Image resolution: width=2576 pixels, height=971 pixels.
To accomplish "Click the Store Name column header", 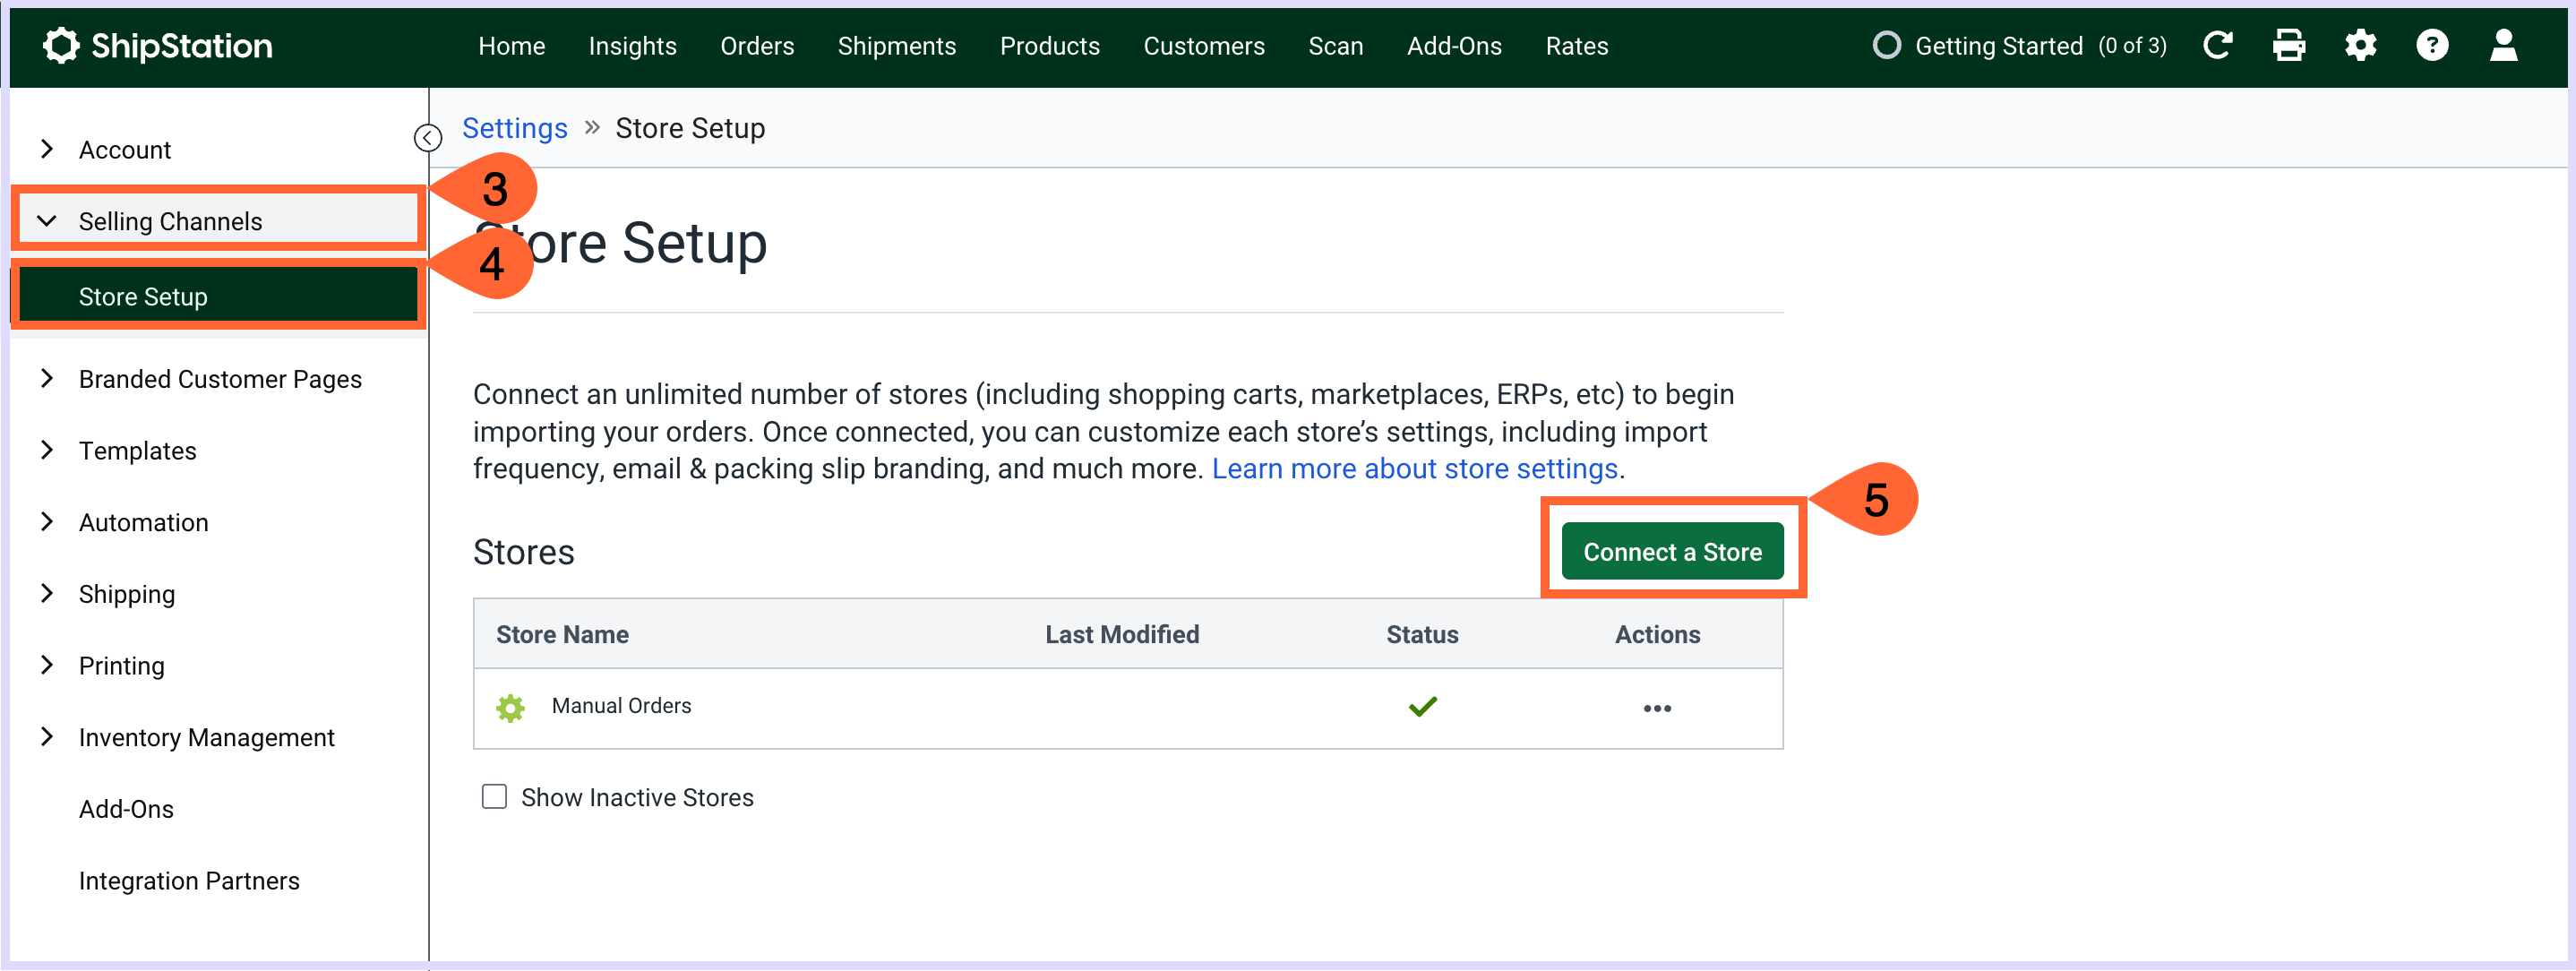I will point(562,634).
